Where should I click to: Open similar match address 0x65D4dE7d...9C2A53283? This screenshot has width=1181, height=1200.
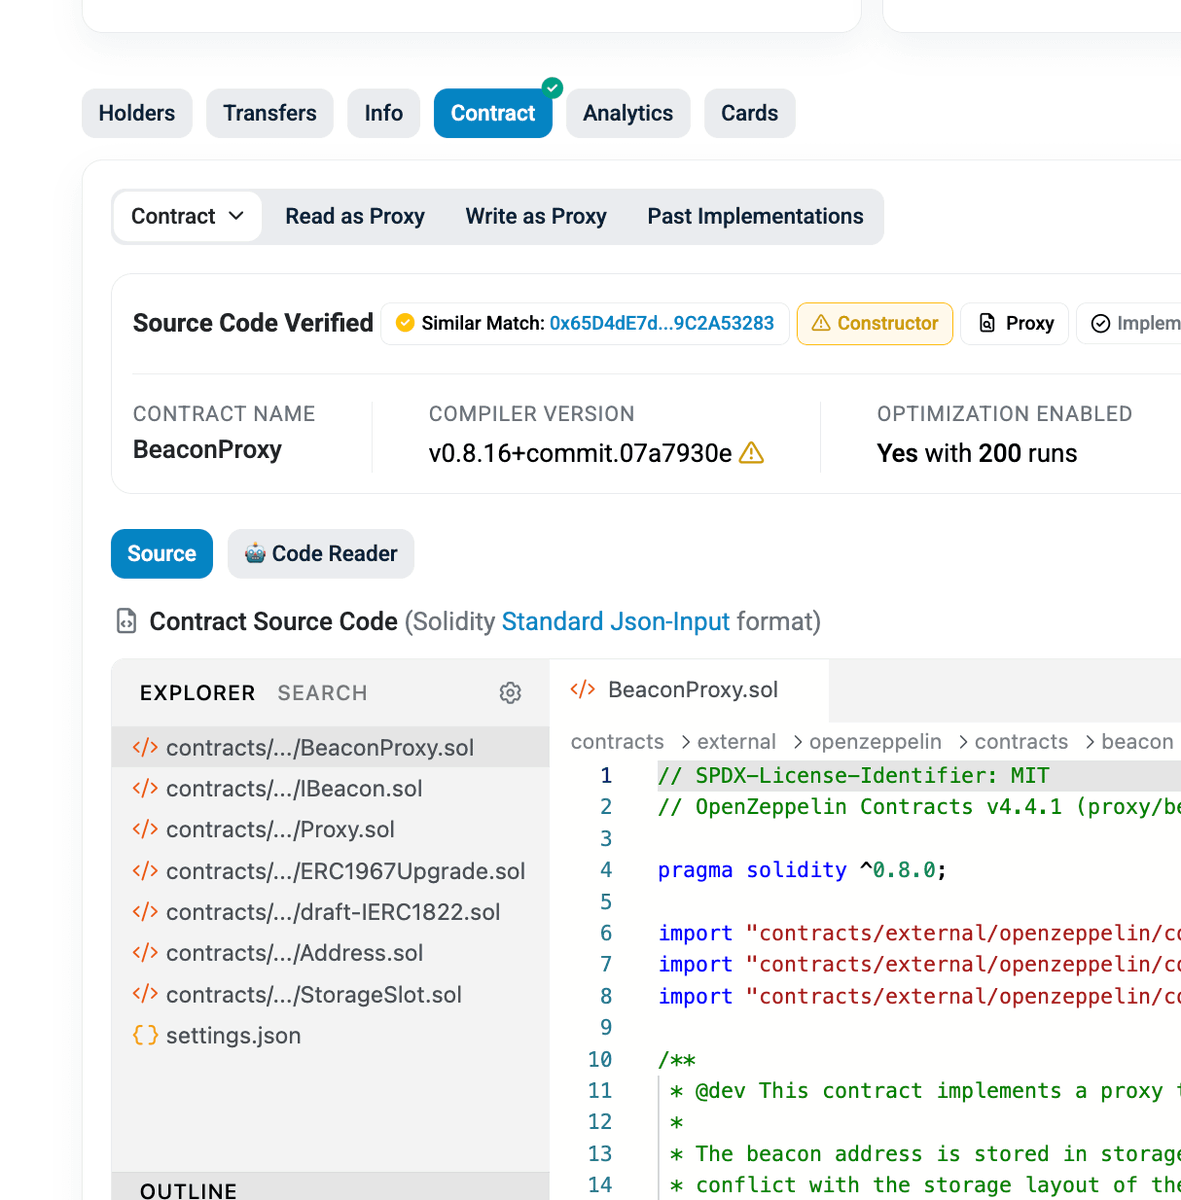coord(662,323)
